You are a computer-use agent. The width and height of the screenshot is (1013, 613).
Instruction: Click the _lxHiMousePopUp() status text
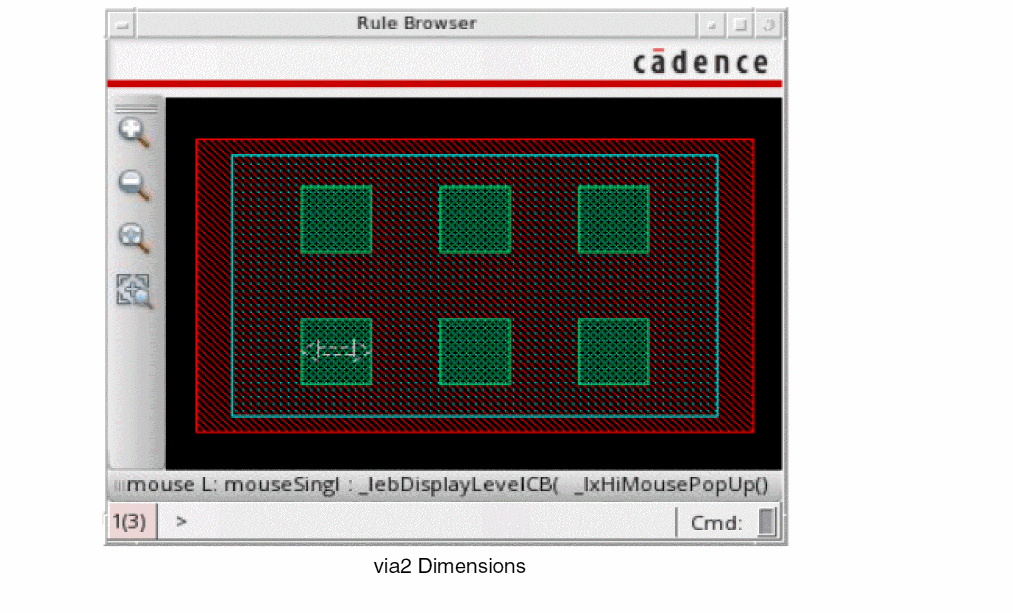pos(671,484)
